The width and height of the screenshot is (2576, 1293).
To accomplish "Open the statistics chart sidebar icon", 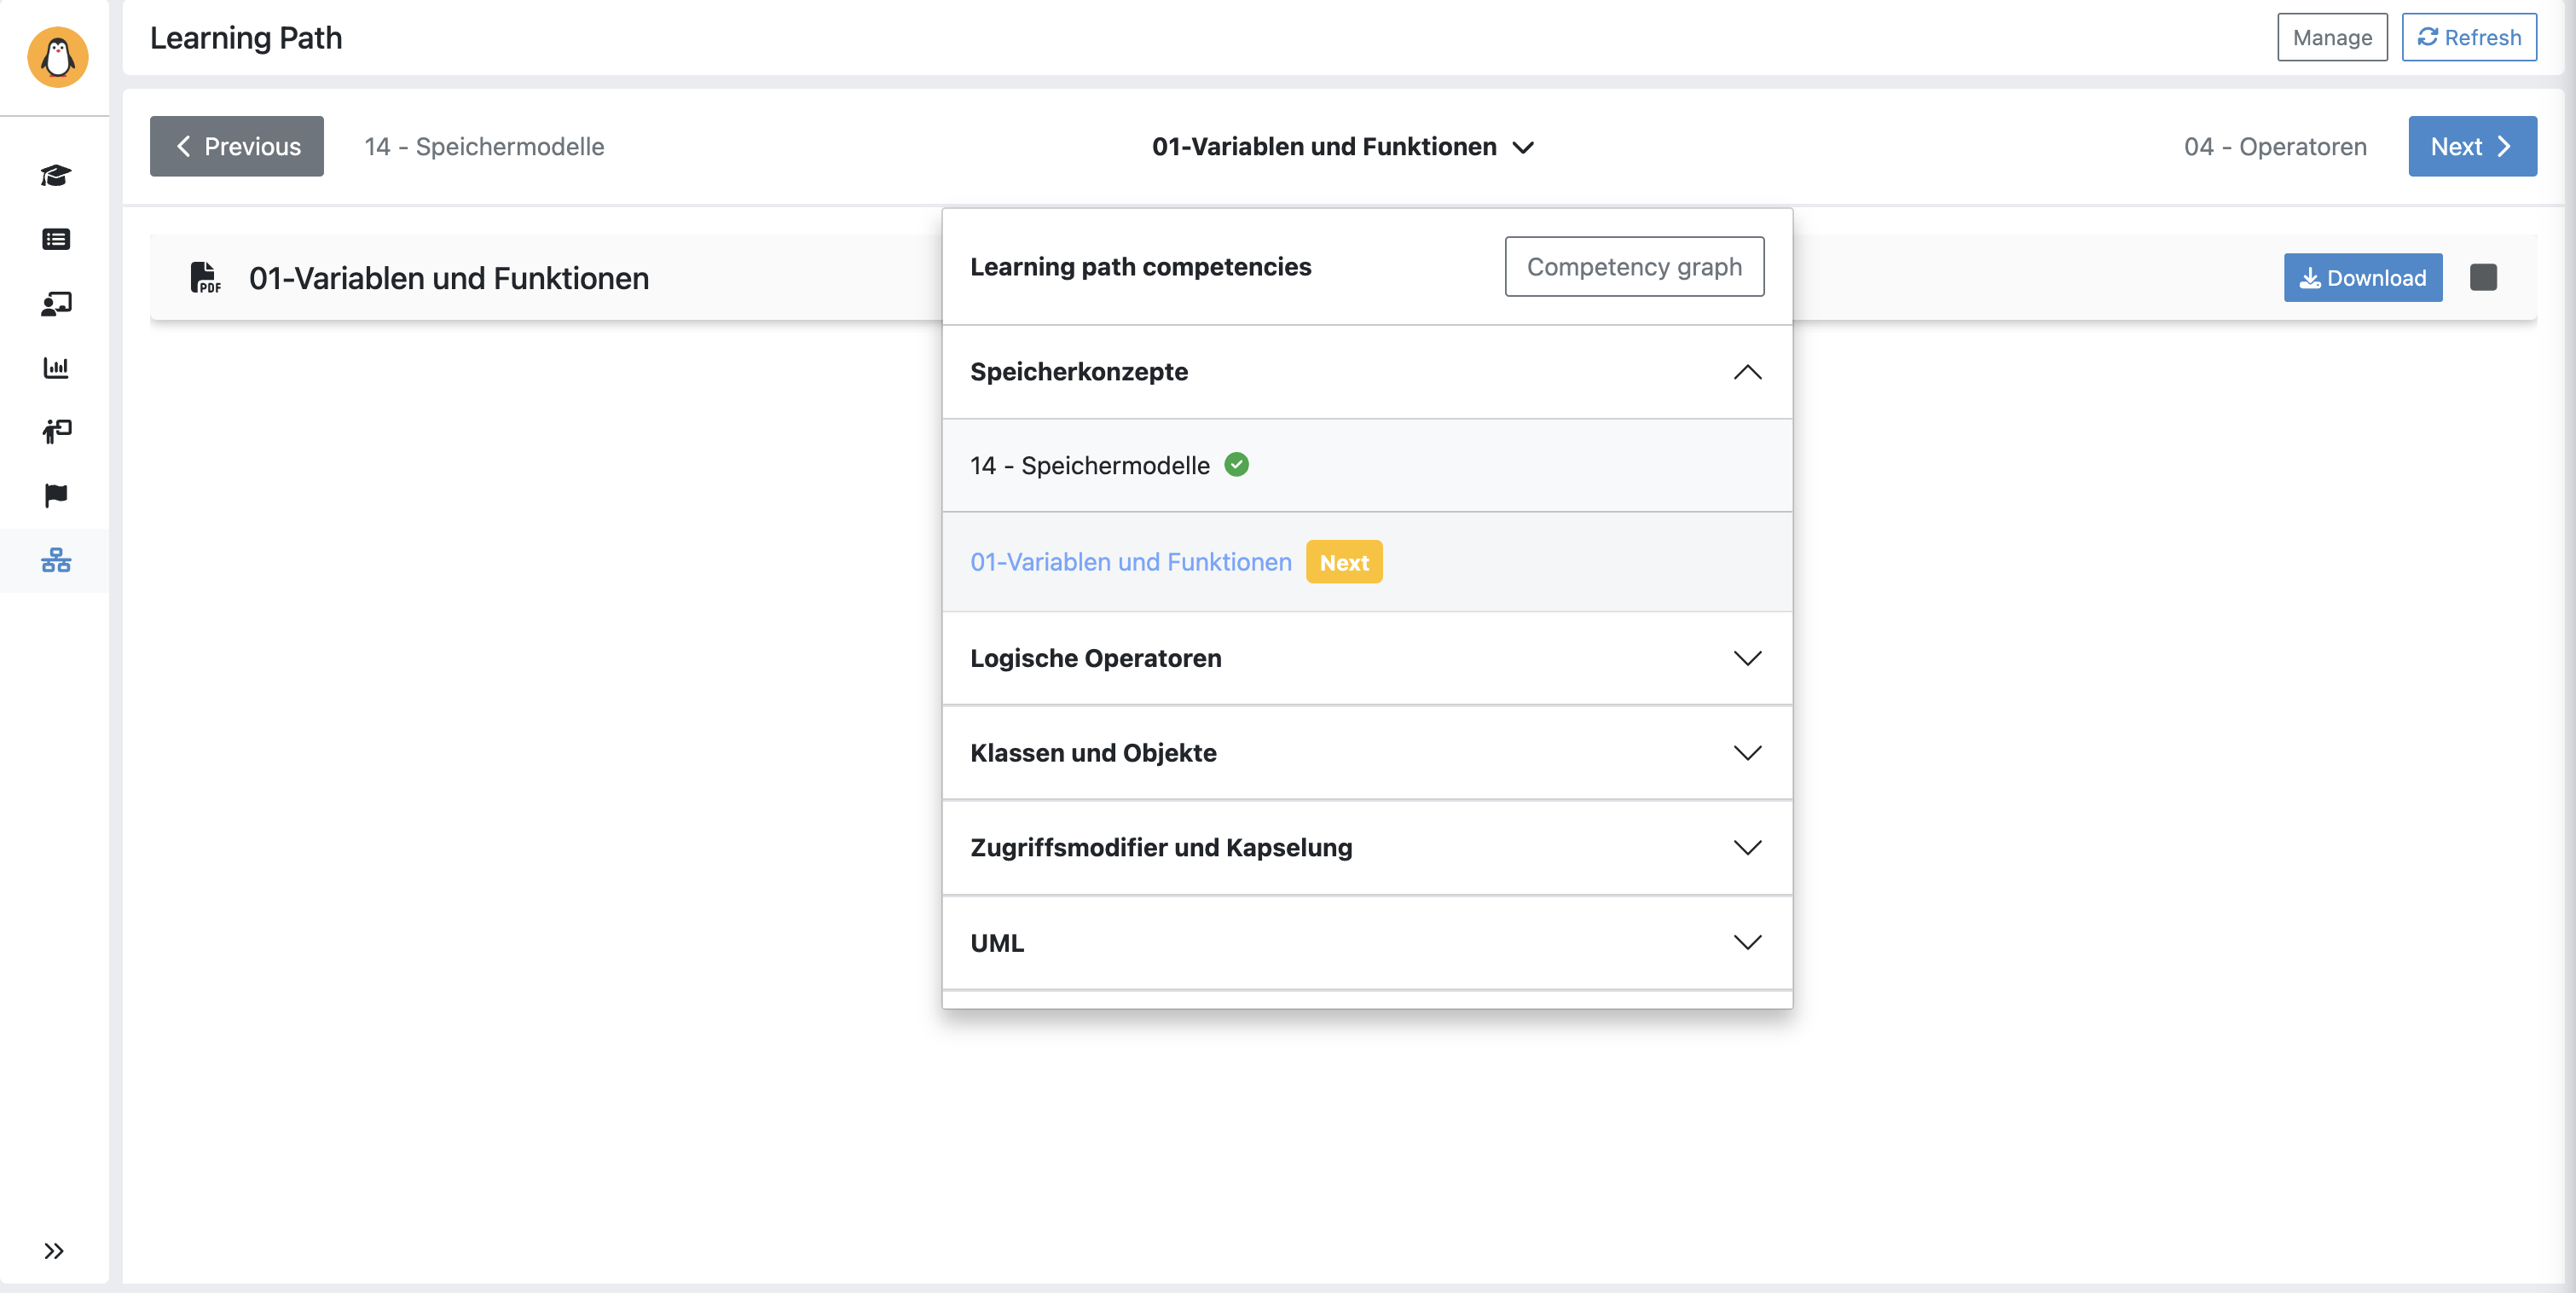I will (x=56, y=367).
